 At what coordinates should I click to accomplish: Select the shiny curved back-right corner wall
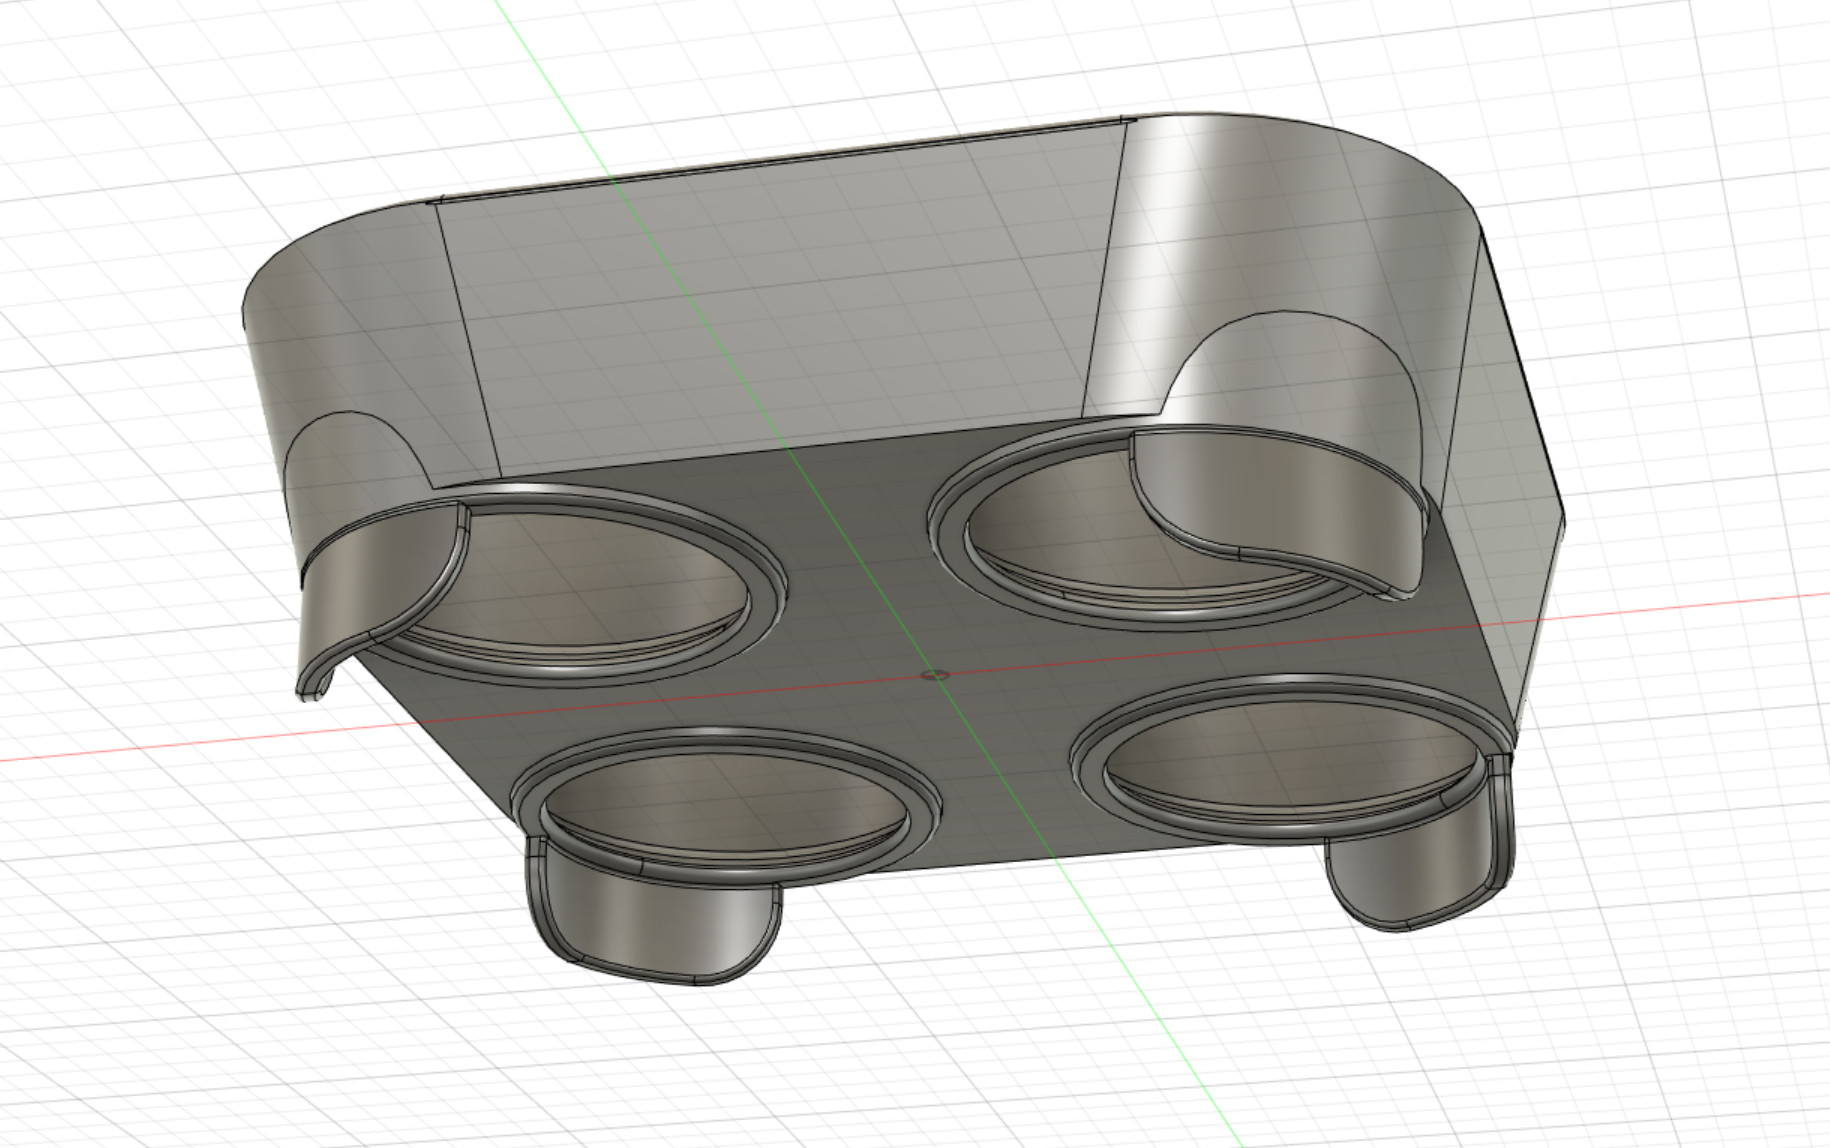1290,240
